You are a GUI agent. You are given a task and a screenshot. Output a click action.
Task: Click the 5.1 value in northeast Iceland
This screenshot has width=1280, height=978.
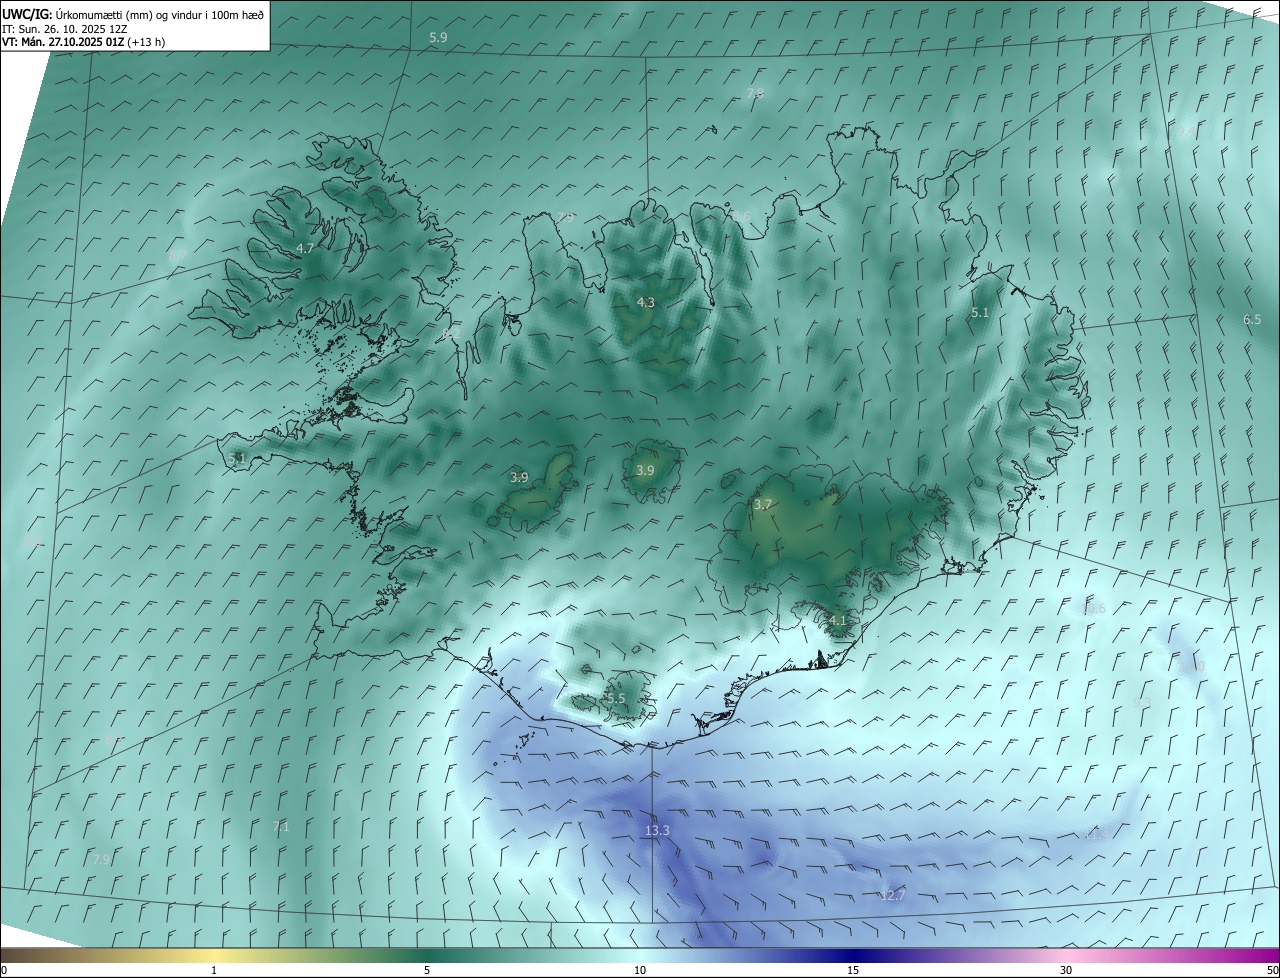coord(980,313)
